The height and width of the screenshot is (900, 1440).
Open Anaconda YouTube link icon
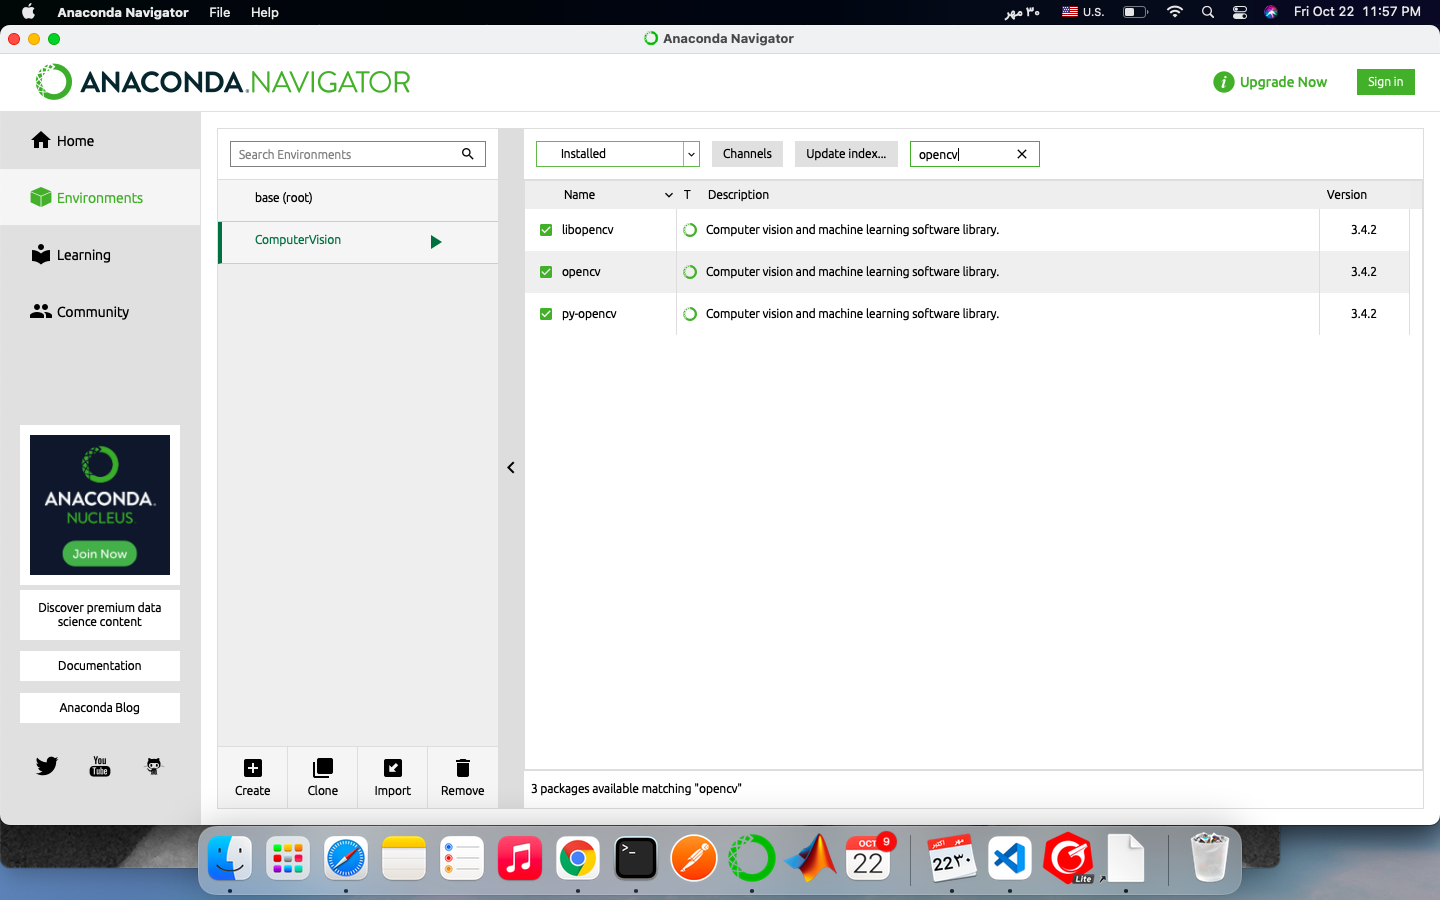(100, 766)
